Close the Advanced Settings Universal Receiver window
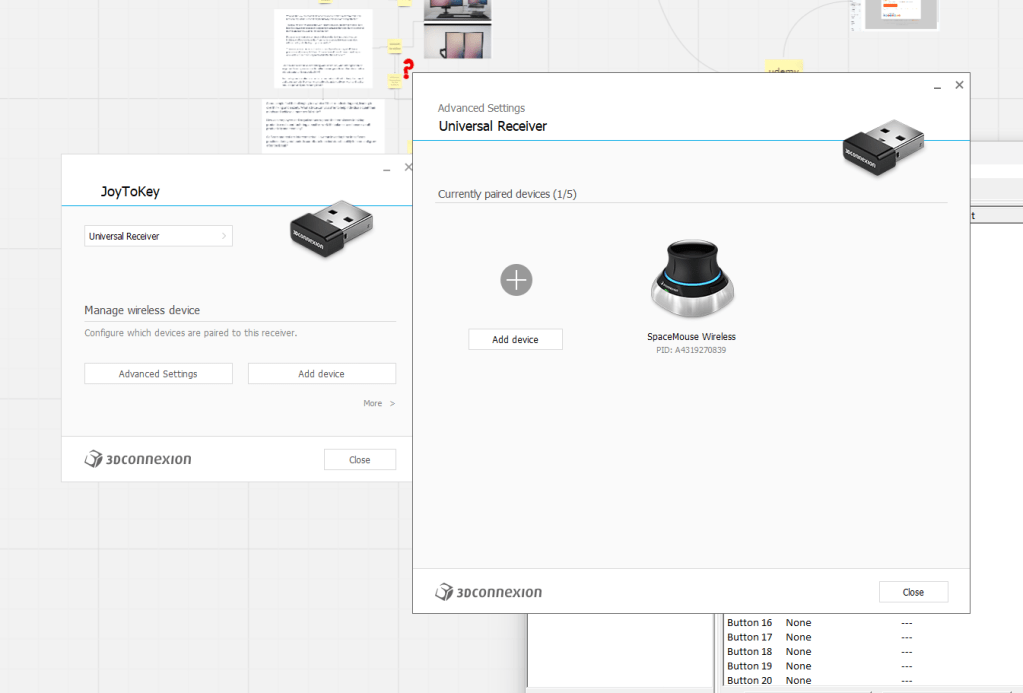The width and height of the screenshot is (1023, 693). pyautogui.click(x=913, y=592)
